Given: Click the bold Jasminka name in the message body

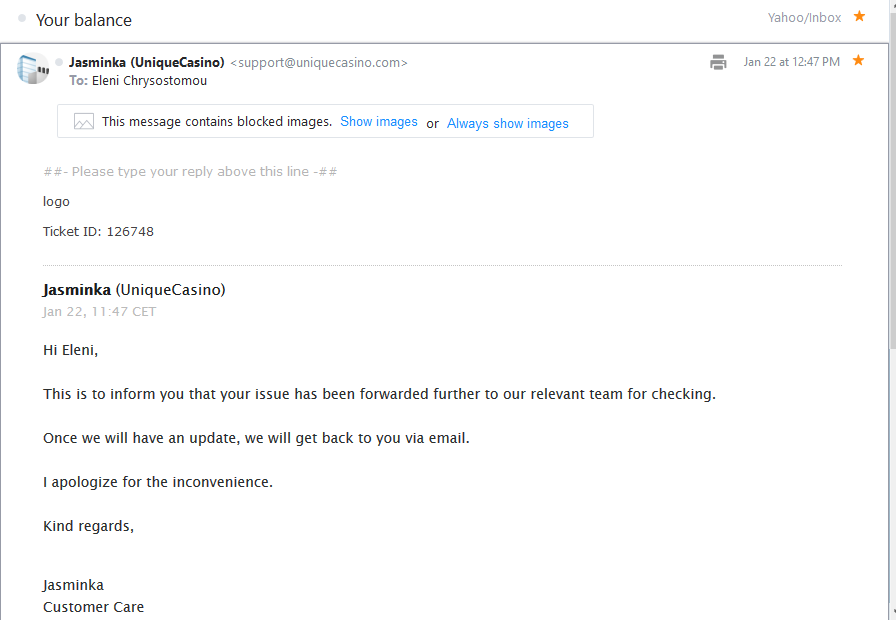Looking at the screenshot, I should tap(77, 290).
